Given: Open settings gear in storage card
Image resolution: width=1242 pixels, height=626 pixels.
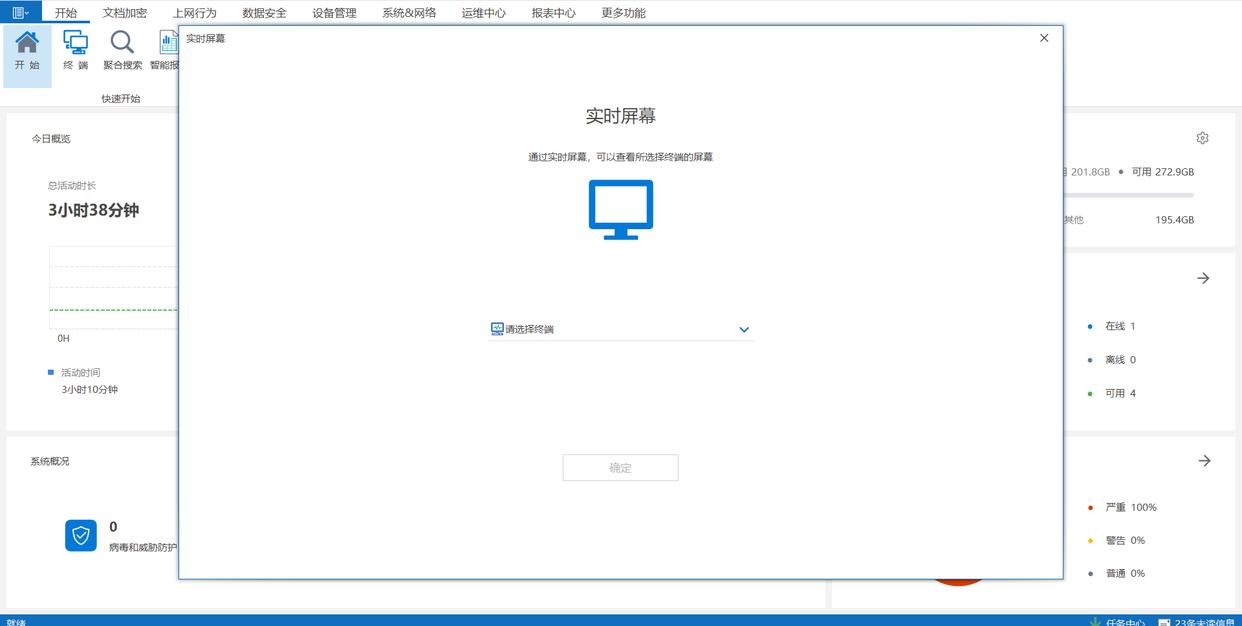Looking at the screenshot, I should [x=1203, y=138].
